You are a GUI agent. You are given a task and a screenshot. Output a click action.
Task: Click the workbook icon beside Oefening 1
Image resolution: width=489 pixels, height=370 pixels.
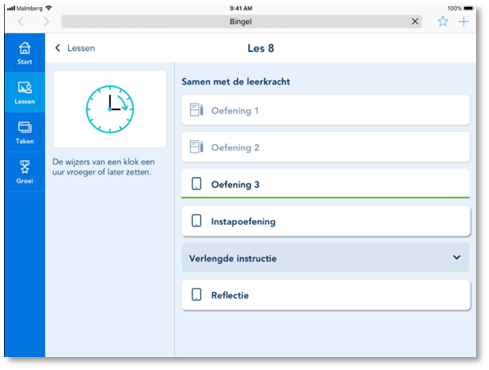pyautogui.click(x=196, y=110)
